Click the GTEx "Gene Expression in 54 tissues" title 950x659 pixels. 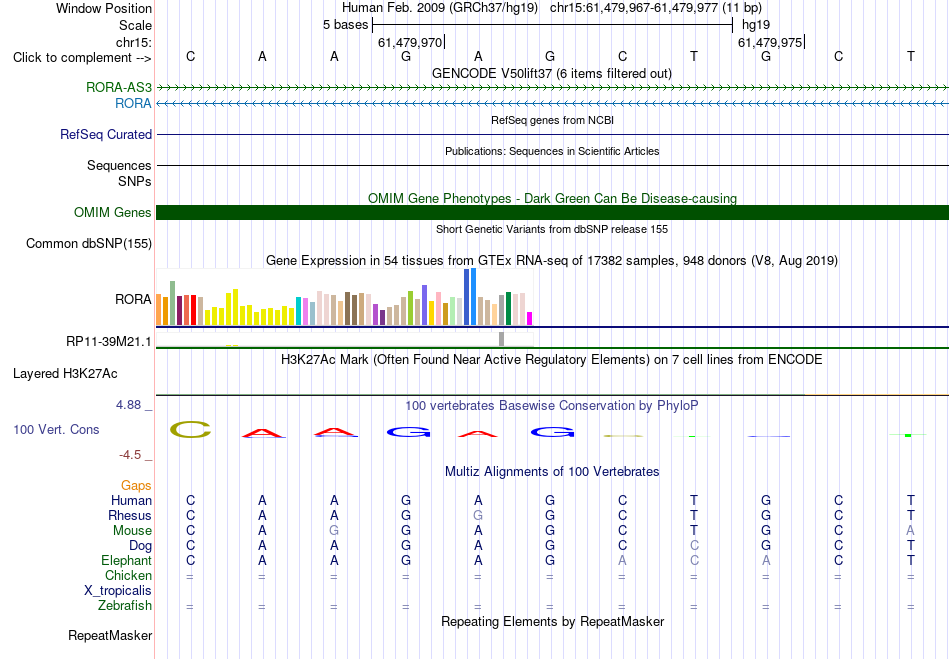coord(552,260)
